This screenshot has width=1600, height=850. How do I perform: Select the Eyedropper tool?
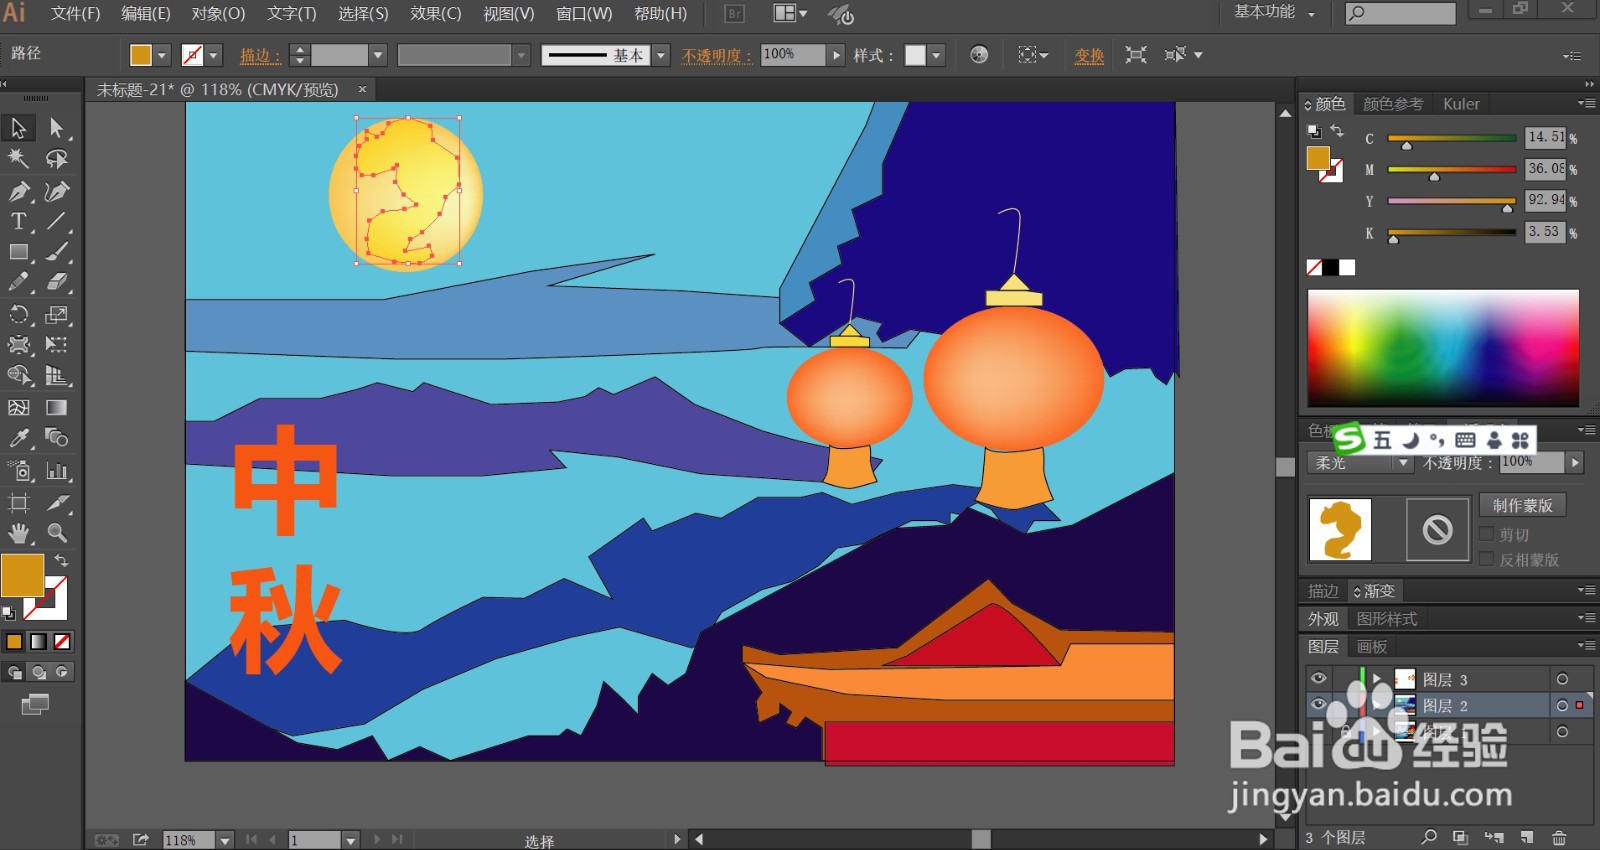click(x=19, y=438)
